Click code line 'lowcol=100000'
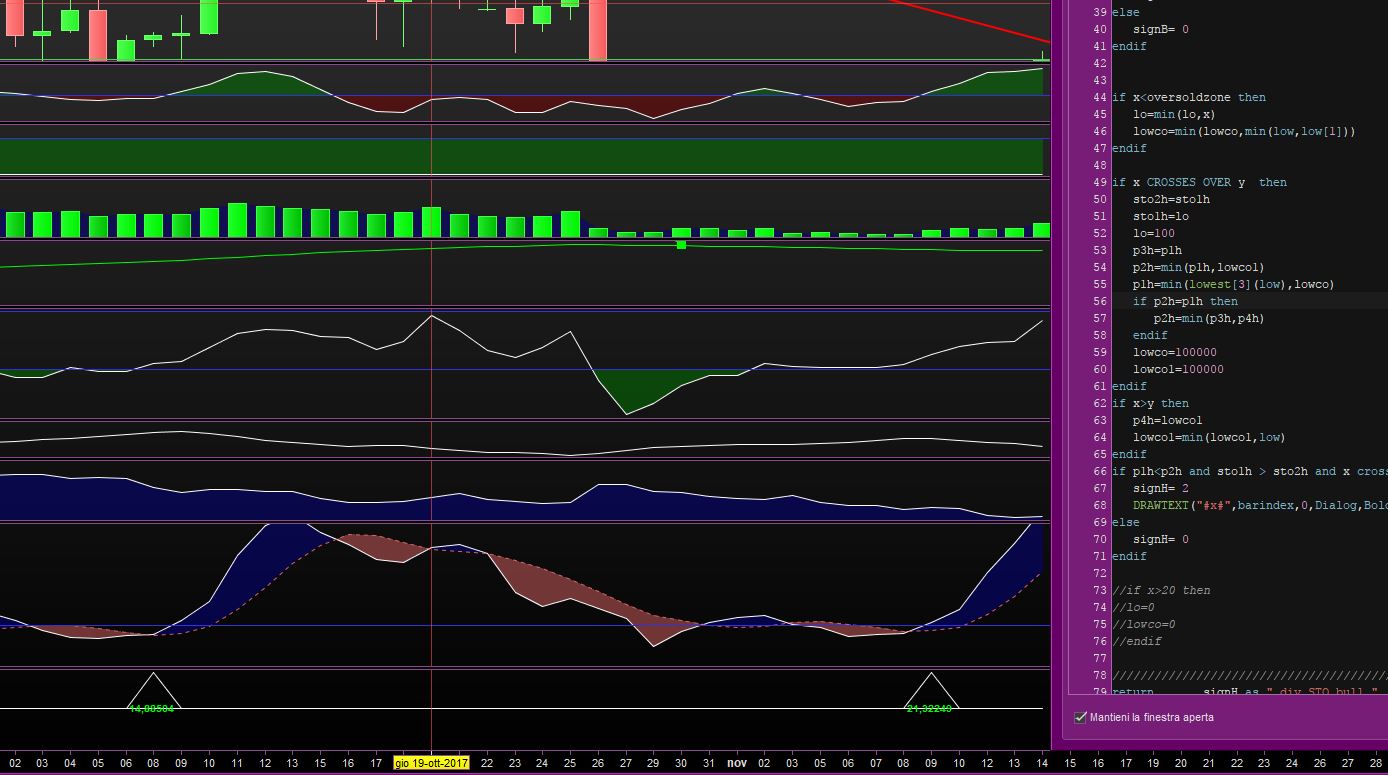The width and height of the screenshot is (1388, 775). tap(1178, 369)
